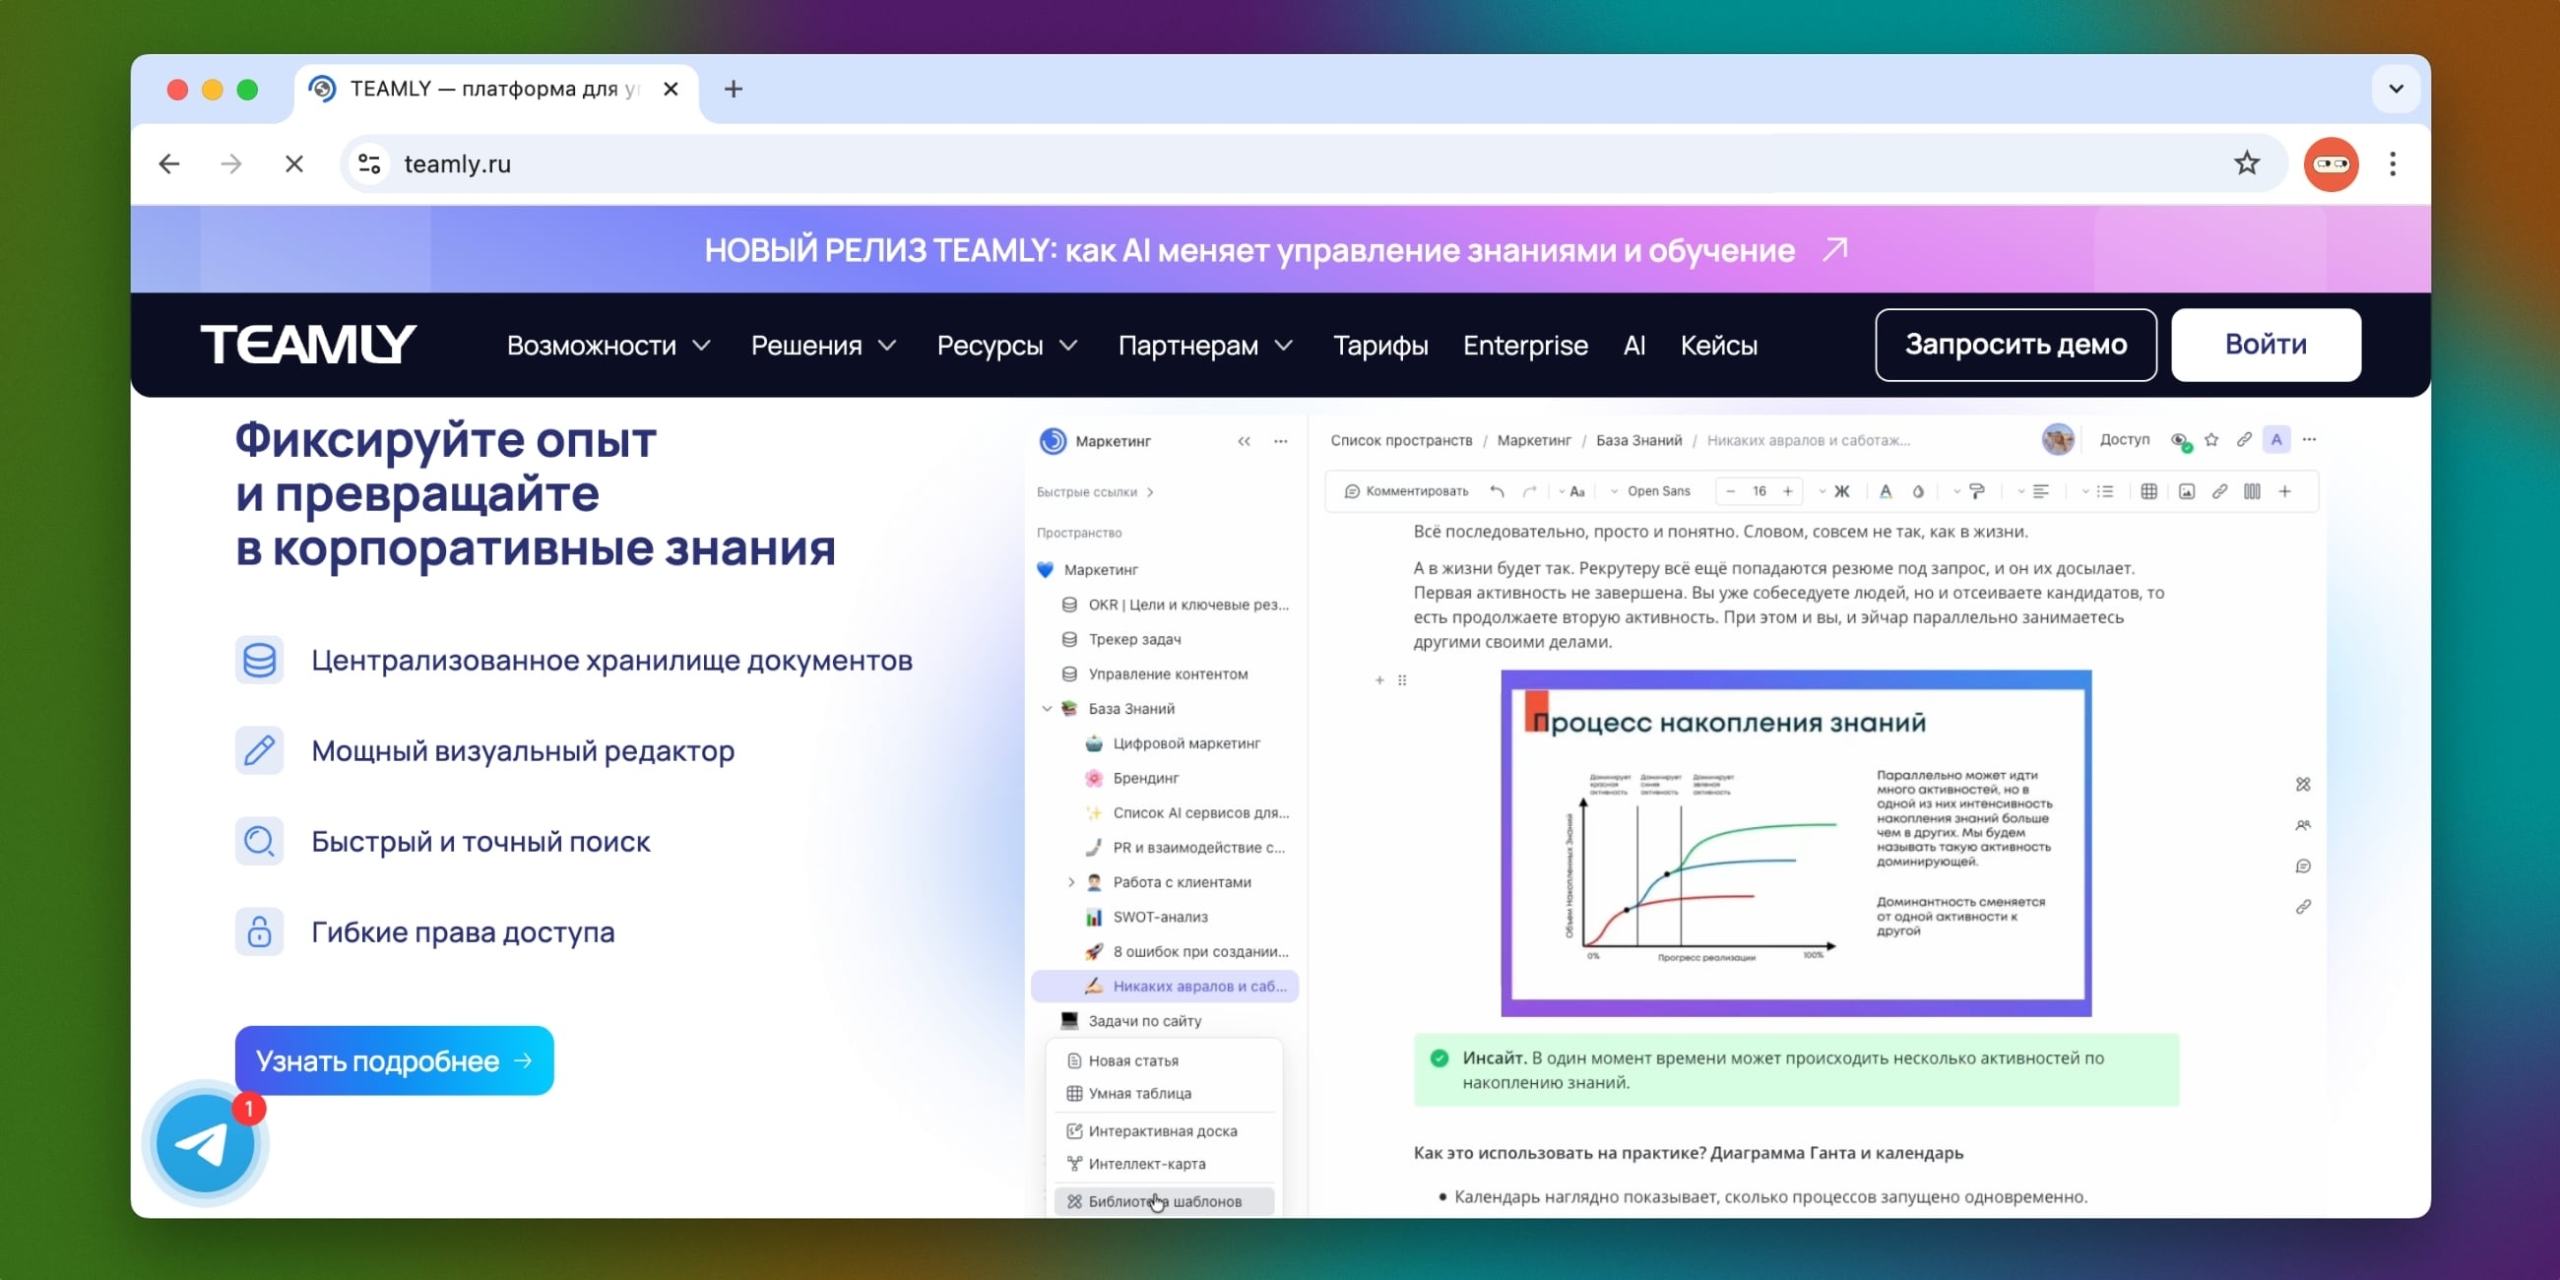Open sidebar three-dot options
This screenshot has width=2560, height=1280.
(x=1280, y=441)
